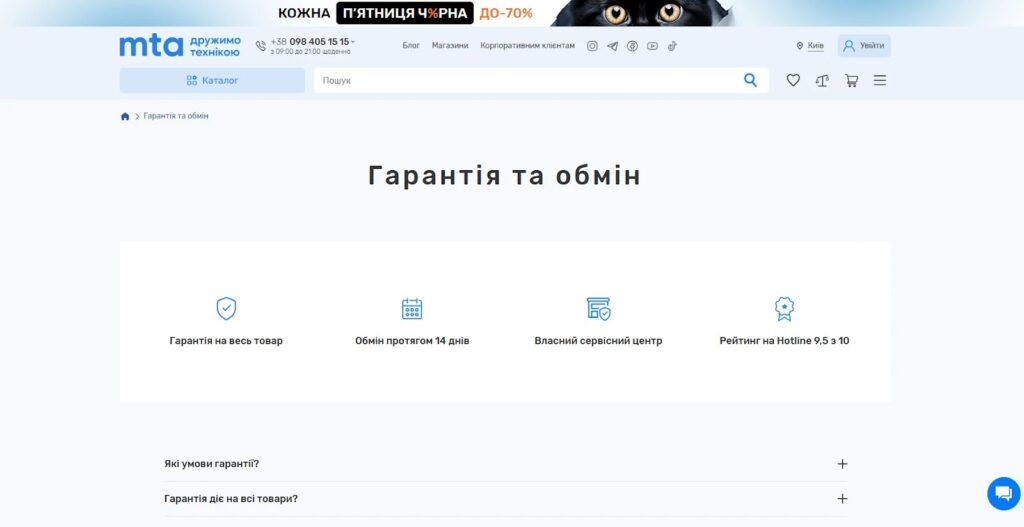This screenshot has width=1024, height=527.
Task: Open the wishlist heart icon
Action: pyautogui.click(x=793, y=80)
